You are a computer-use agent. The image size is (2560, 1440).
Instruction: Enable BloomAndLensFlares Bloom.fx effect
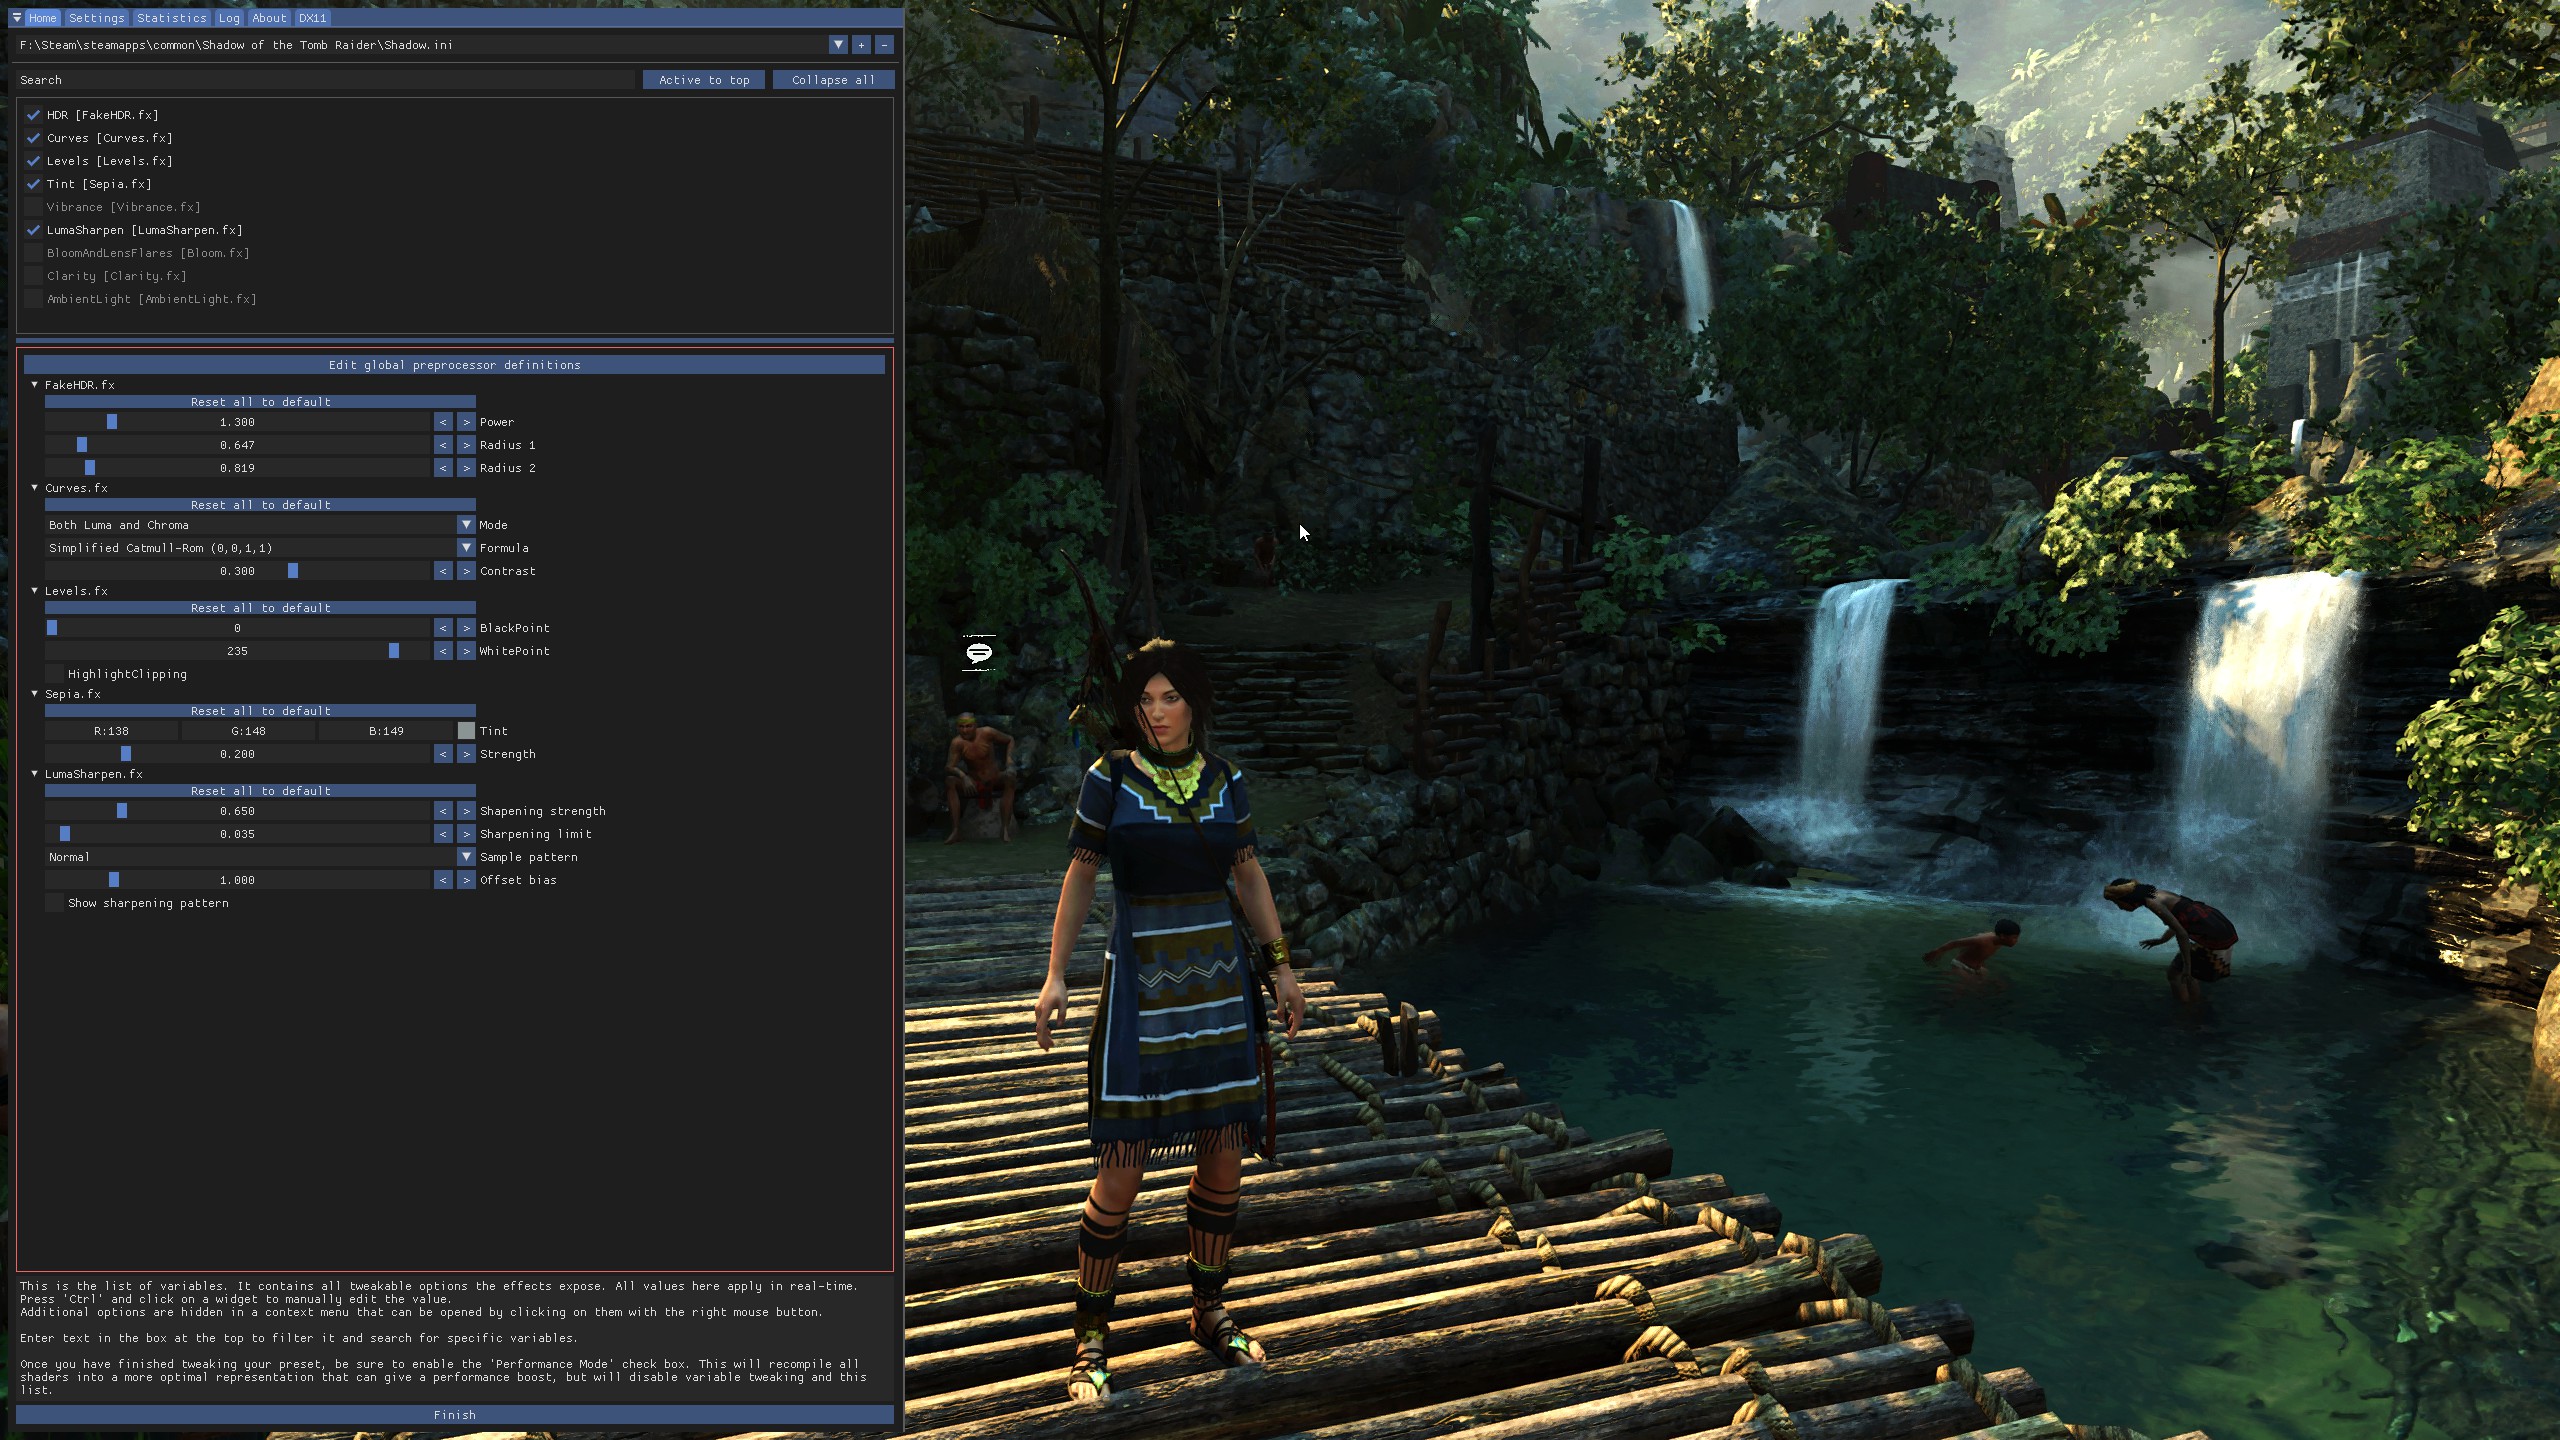33,253
